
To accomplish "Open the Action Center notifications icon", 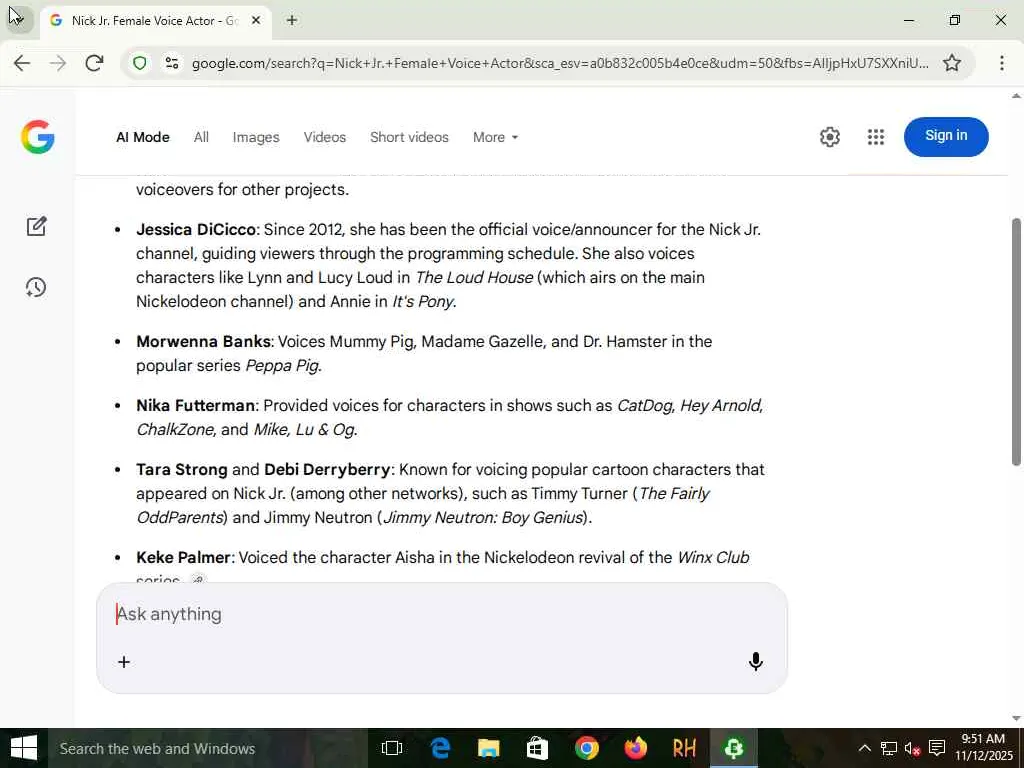I will (x=937, y=748).
